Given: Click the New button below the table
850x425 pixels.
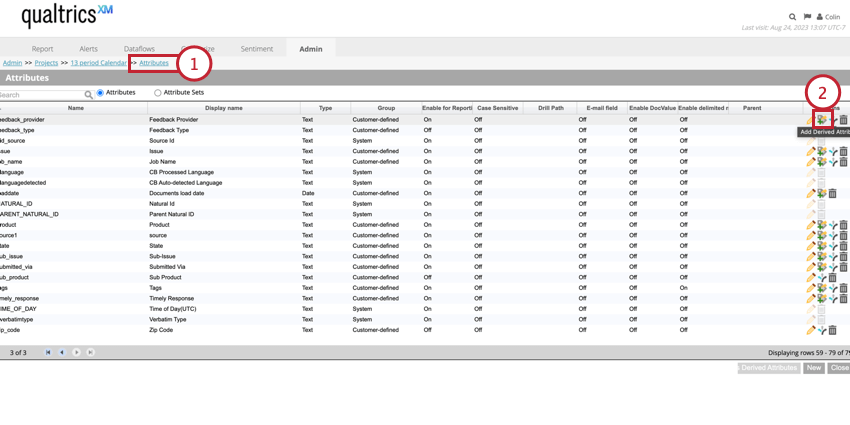Looking at the screenshot, I should pyautogui.click(x=814, y=368).
